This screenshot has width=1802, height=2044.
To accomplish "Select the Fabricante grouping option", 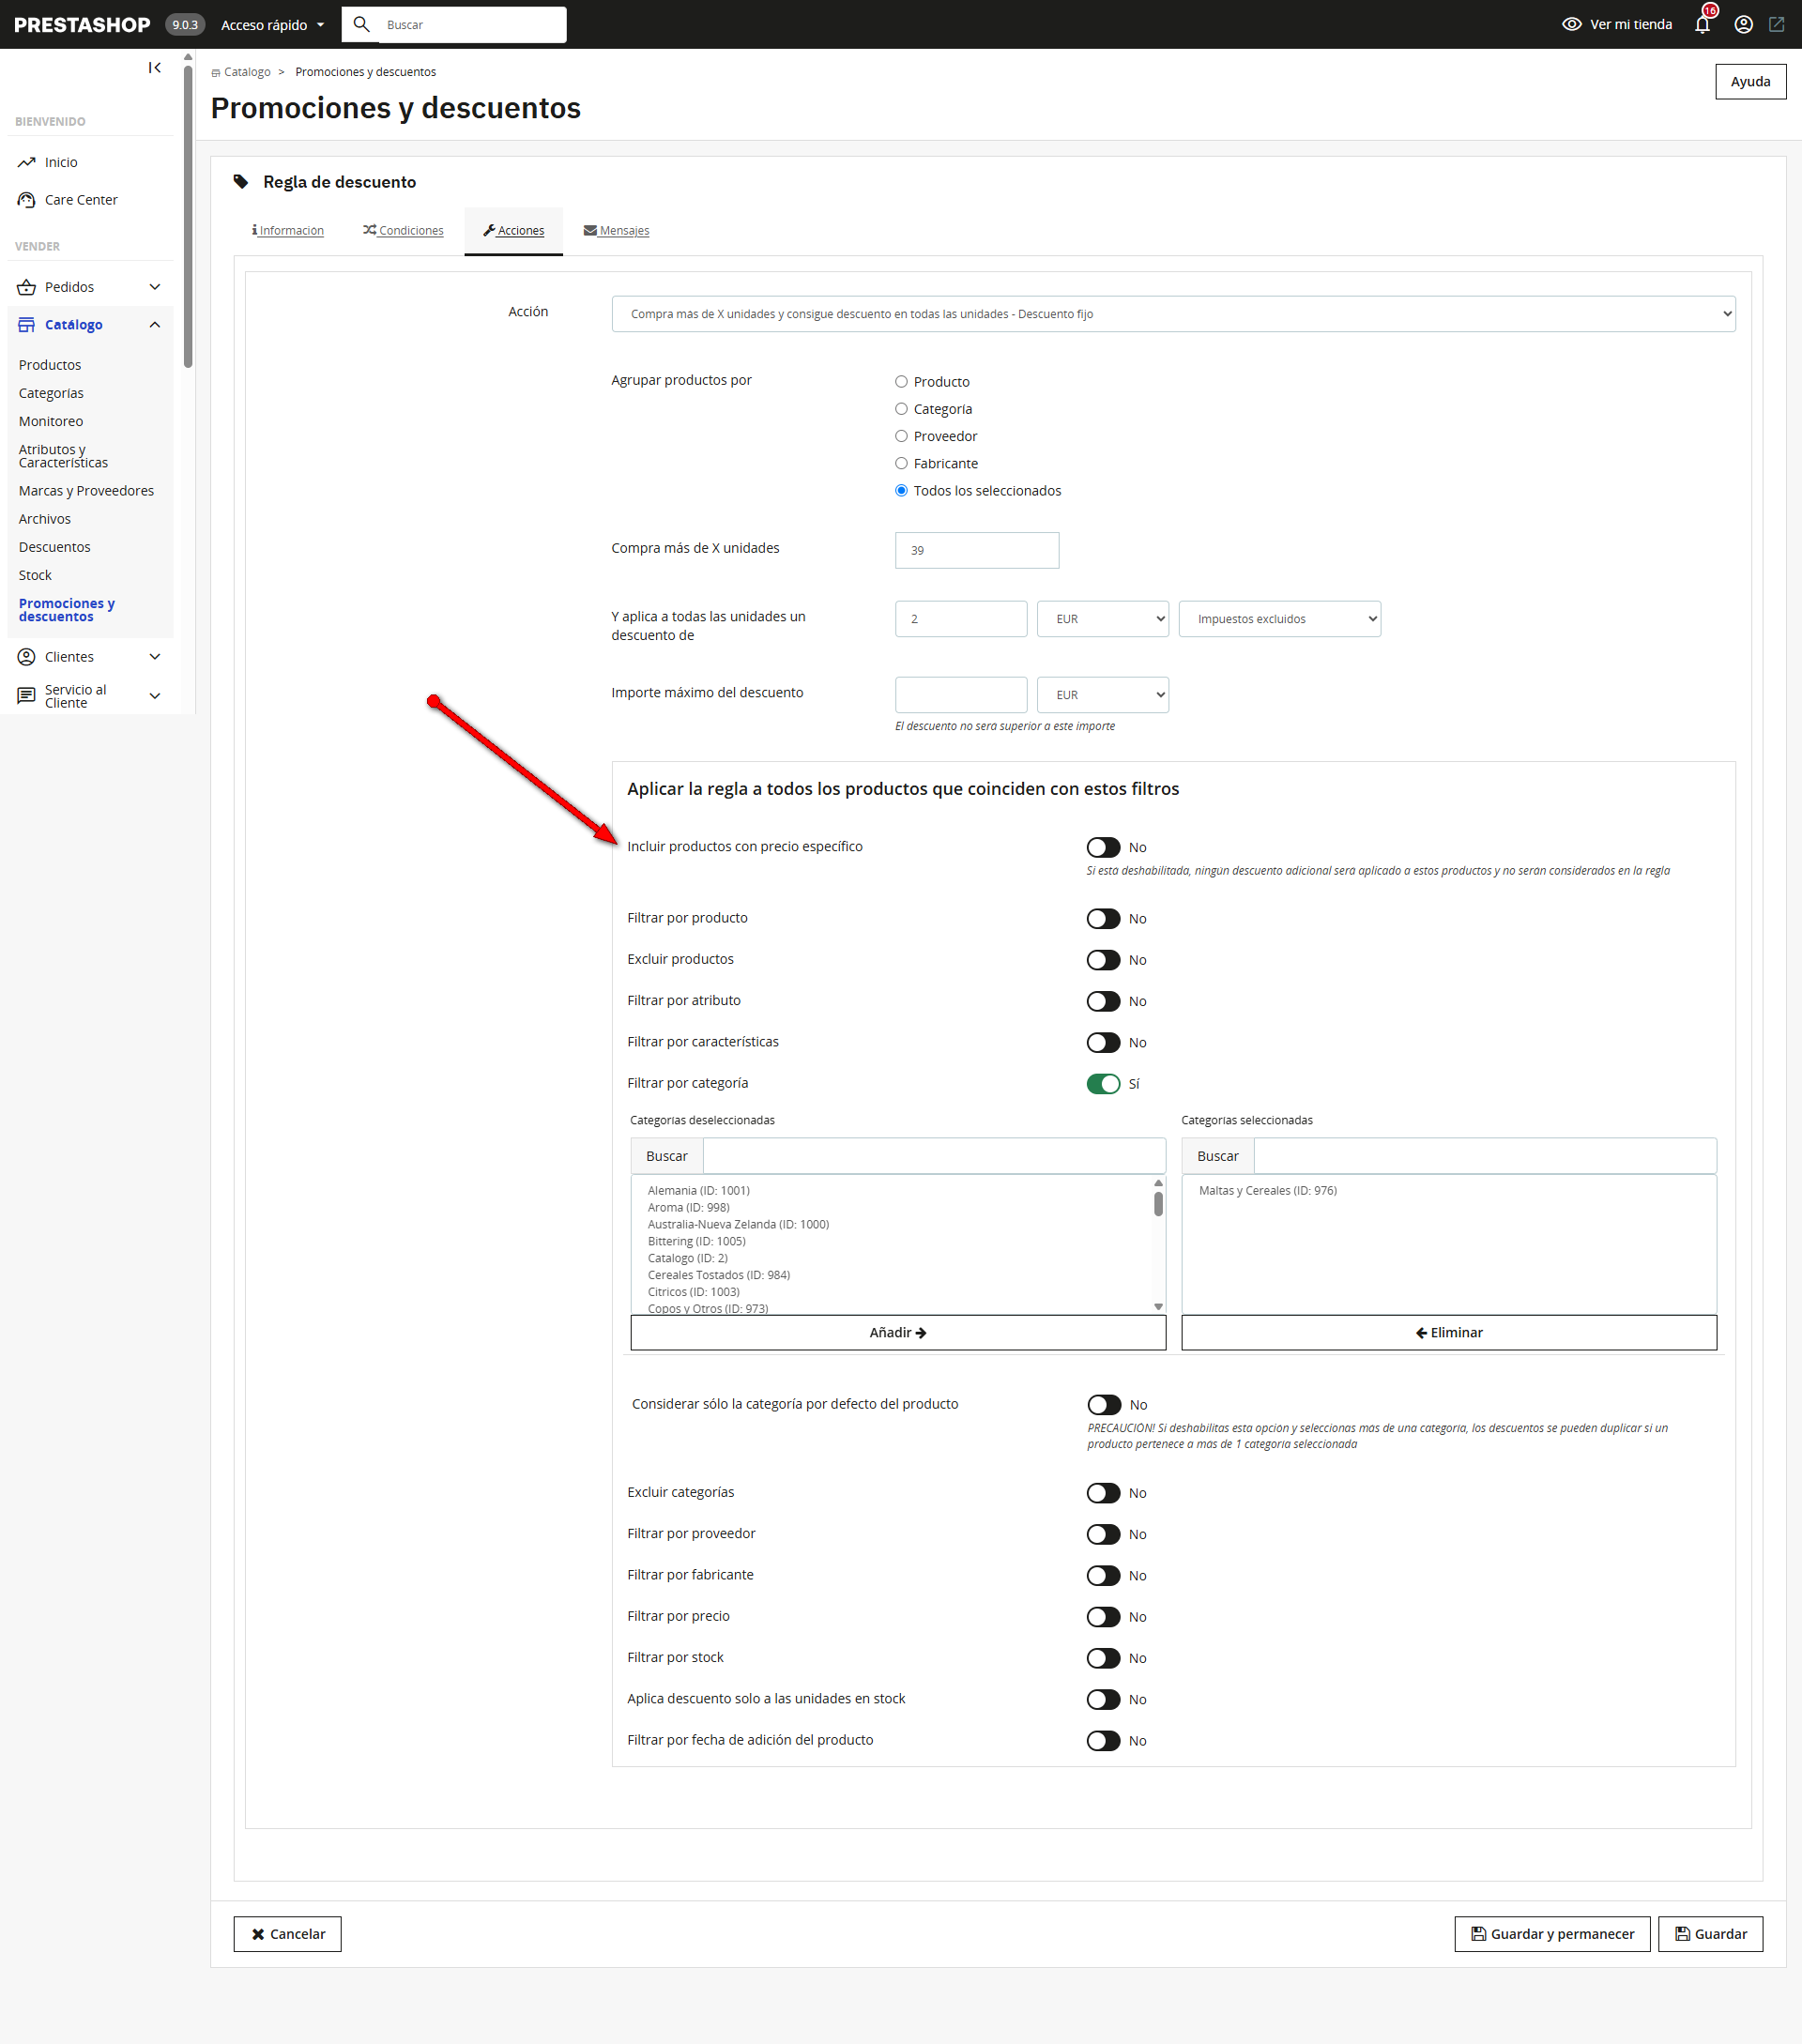I will coord(901,463).
